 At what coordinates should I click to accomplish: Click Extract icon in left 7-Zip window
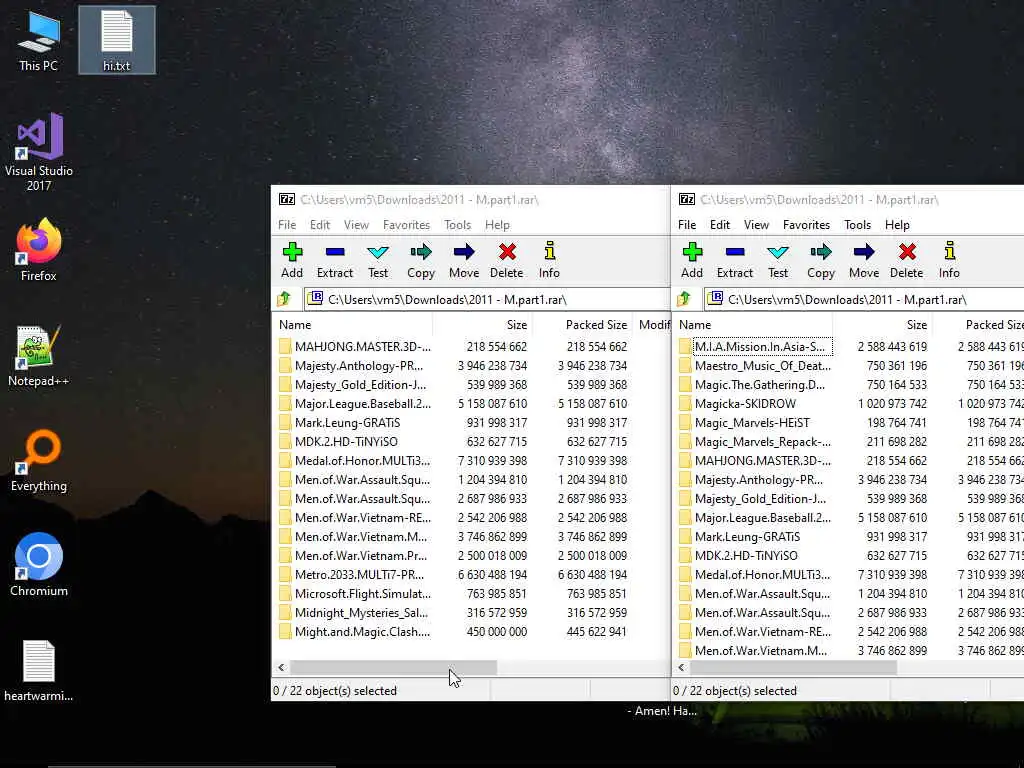[x=335, y=252]
